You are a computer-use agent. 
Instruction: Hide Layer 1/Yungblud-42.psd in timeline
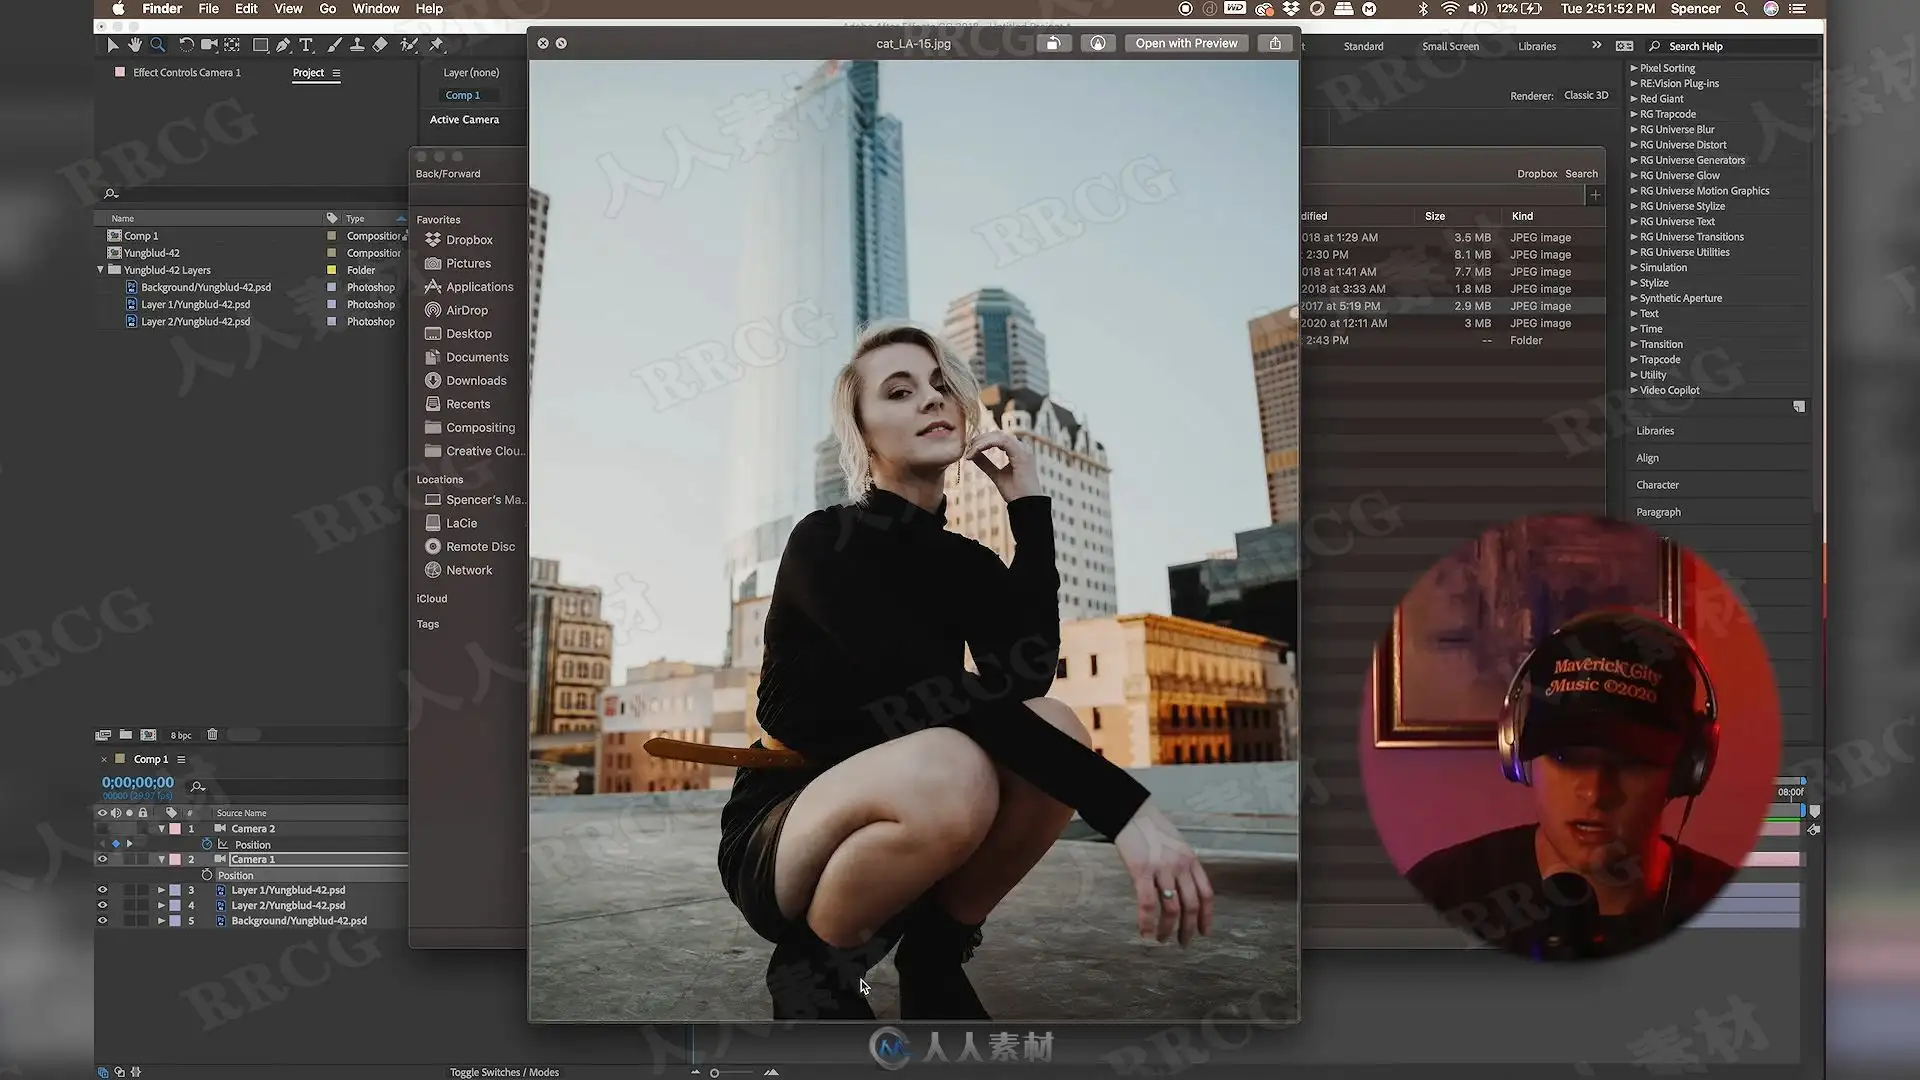pos(102,890)
